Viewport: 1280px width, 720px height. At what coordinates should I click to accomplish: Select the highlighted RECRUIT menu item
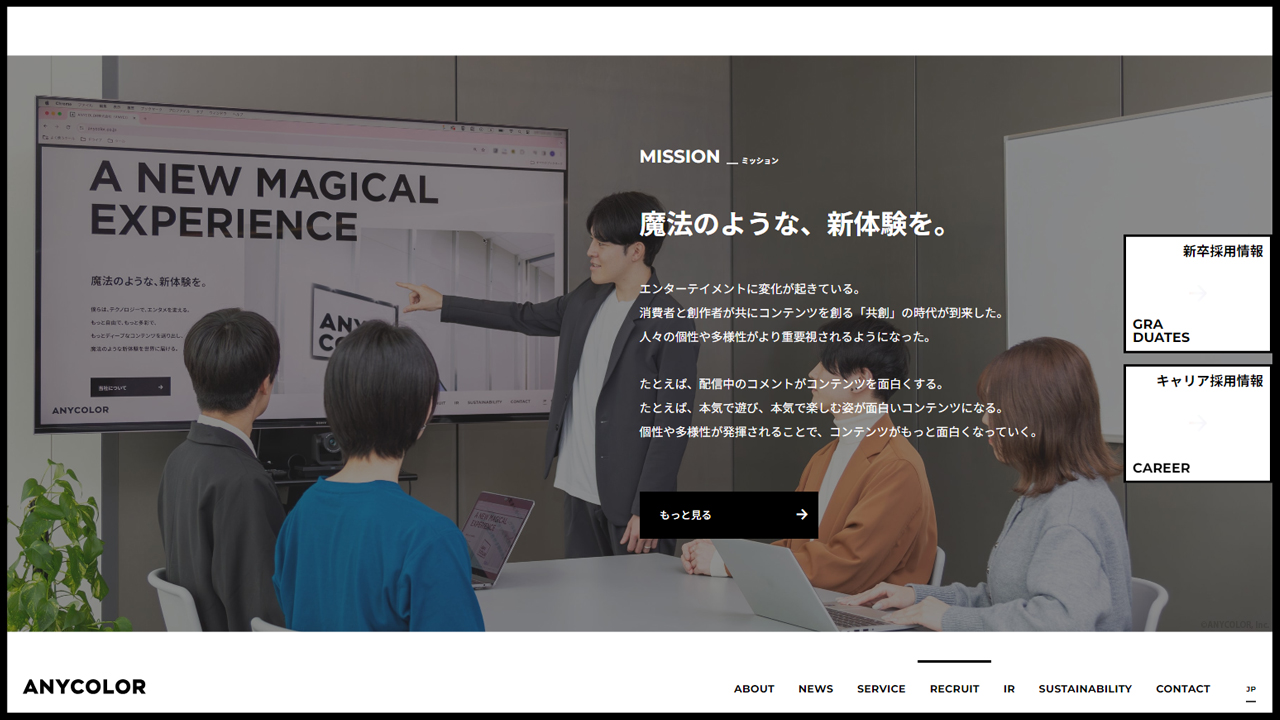pyautogui.click(x=954, y=689)
